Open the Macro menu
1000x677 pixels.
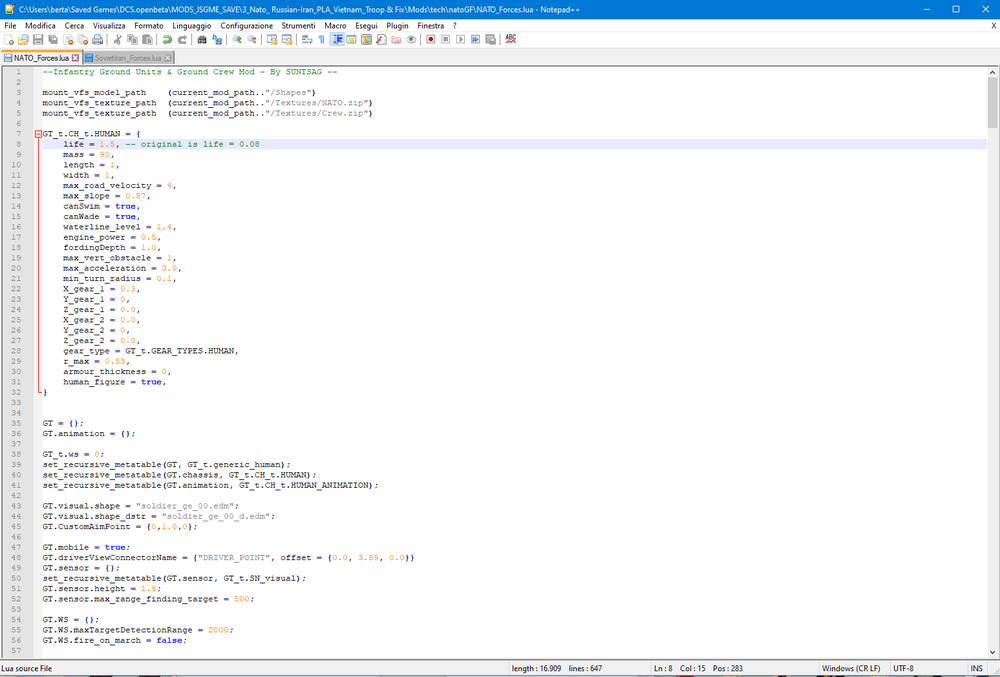[x=335, y=25]
